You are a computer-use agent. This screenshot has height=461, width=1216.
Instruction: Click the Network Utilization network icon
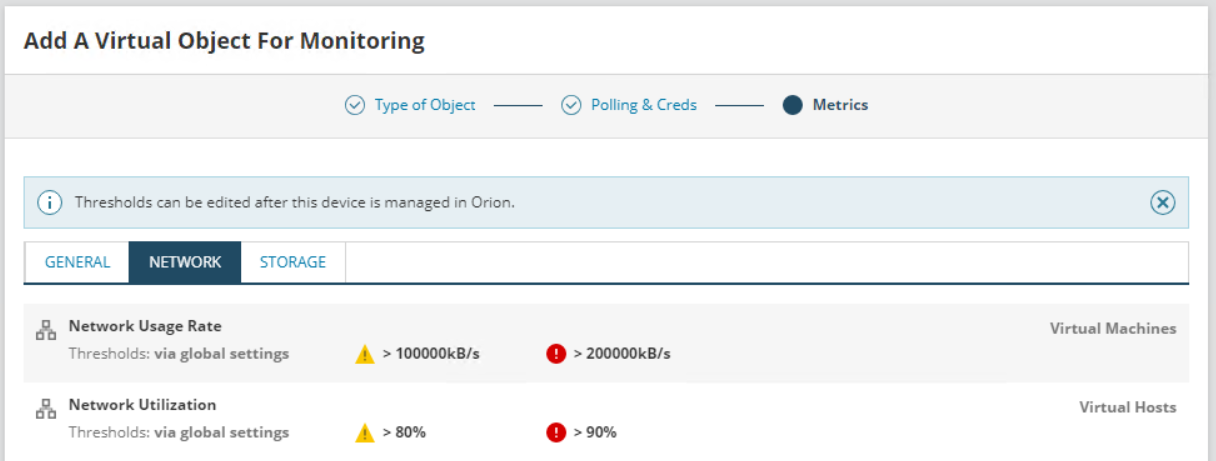[46, 410]
